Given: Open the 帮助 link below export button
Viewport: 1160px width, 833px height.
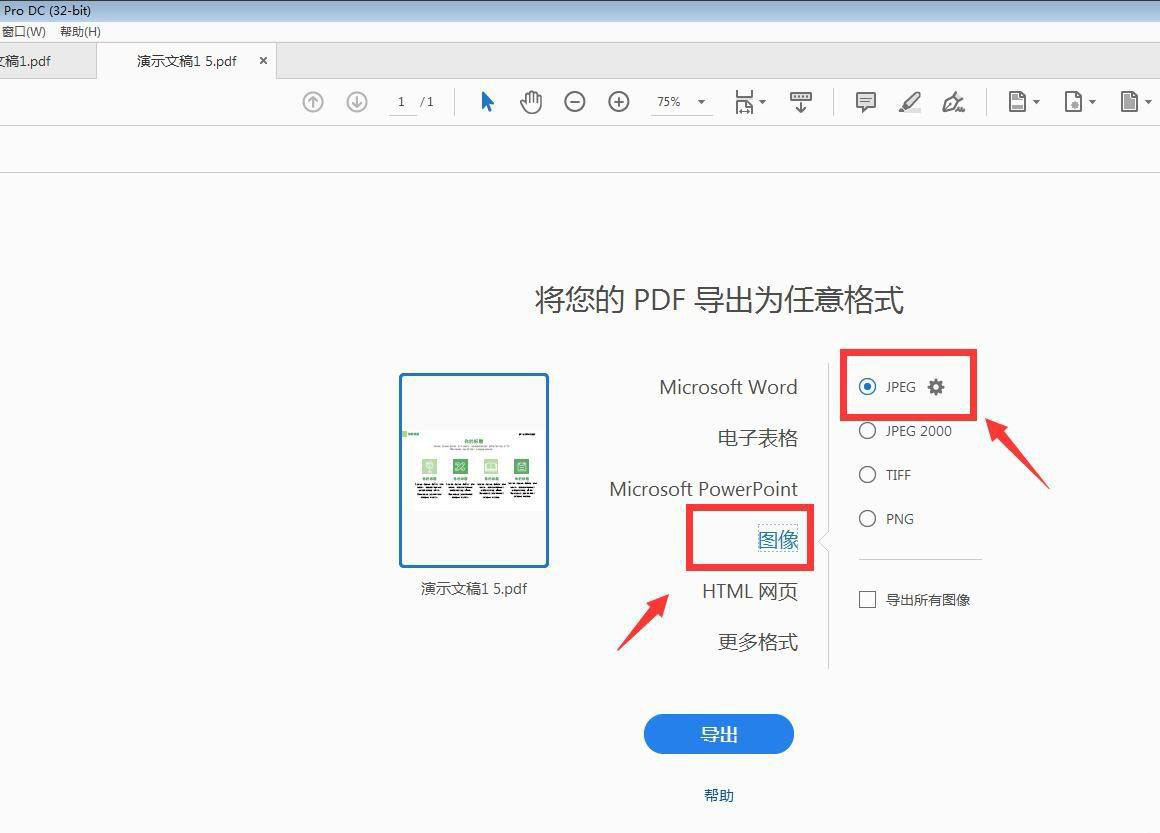Looking at the screenshot, I should pos(718,796).
